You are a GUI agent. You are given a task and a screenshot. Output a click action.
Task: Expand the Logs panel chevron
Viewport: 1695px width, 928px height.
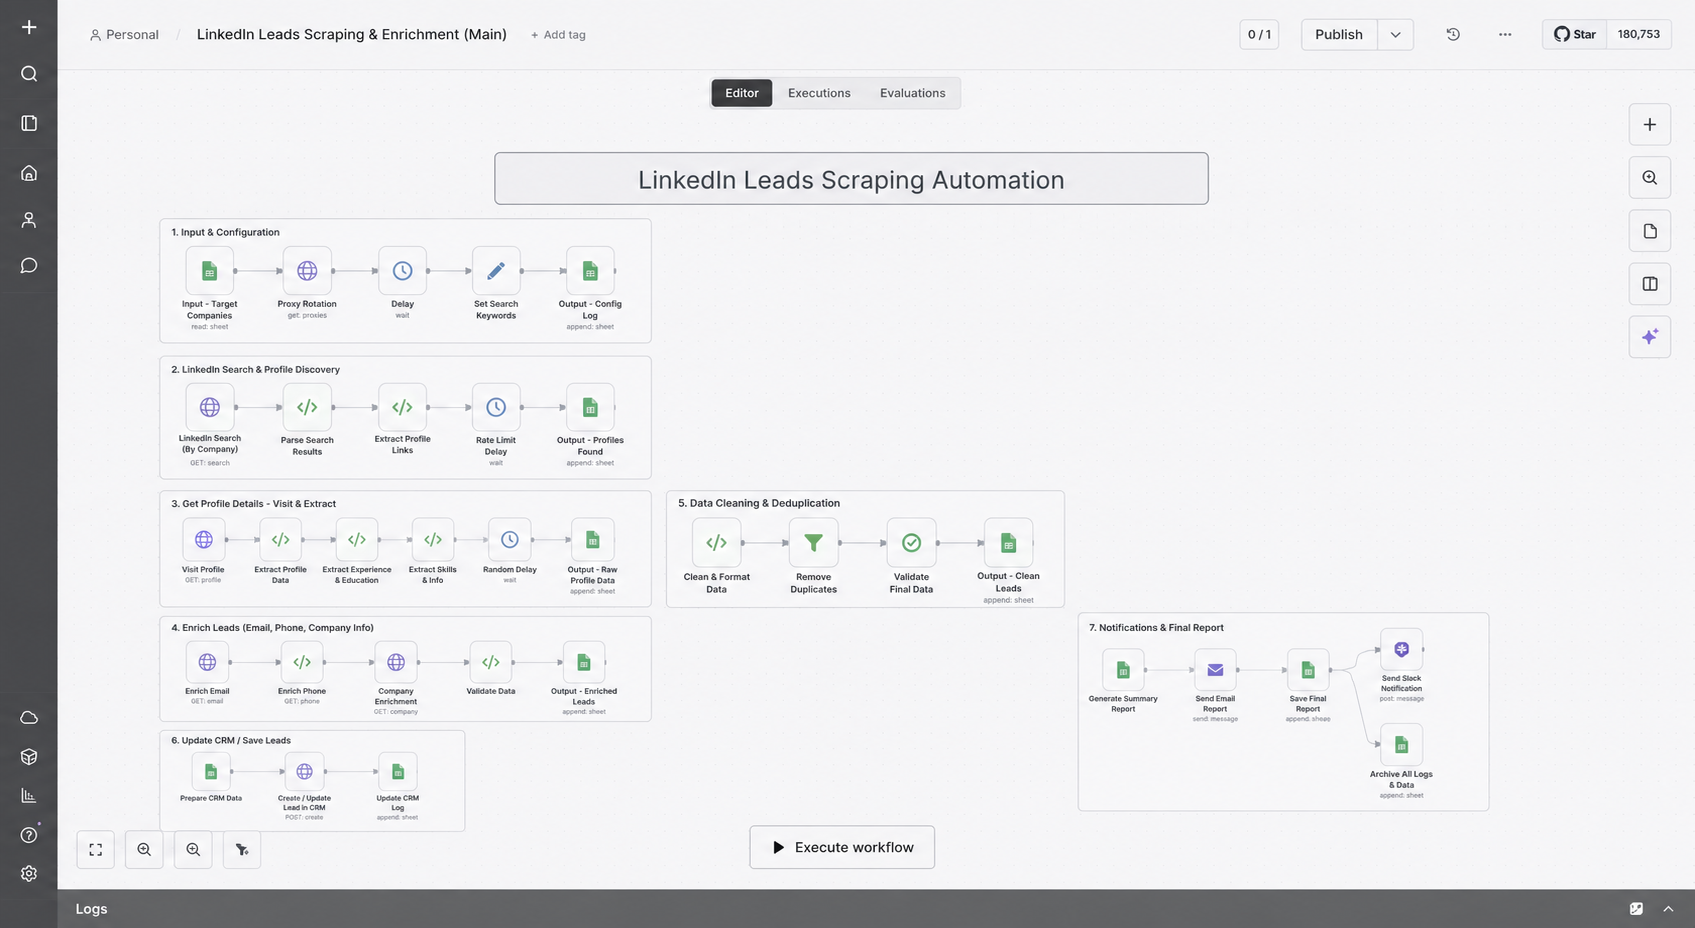click(1668, 909)
